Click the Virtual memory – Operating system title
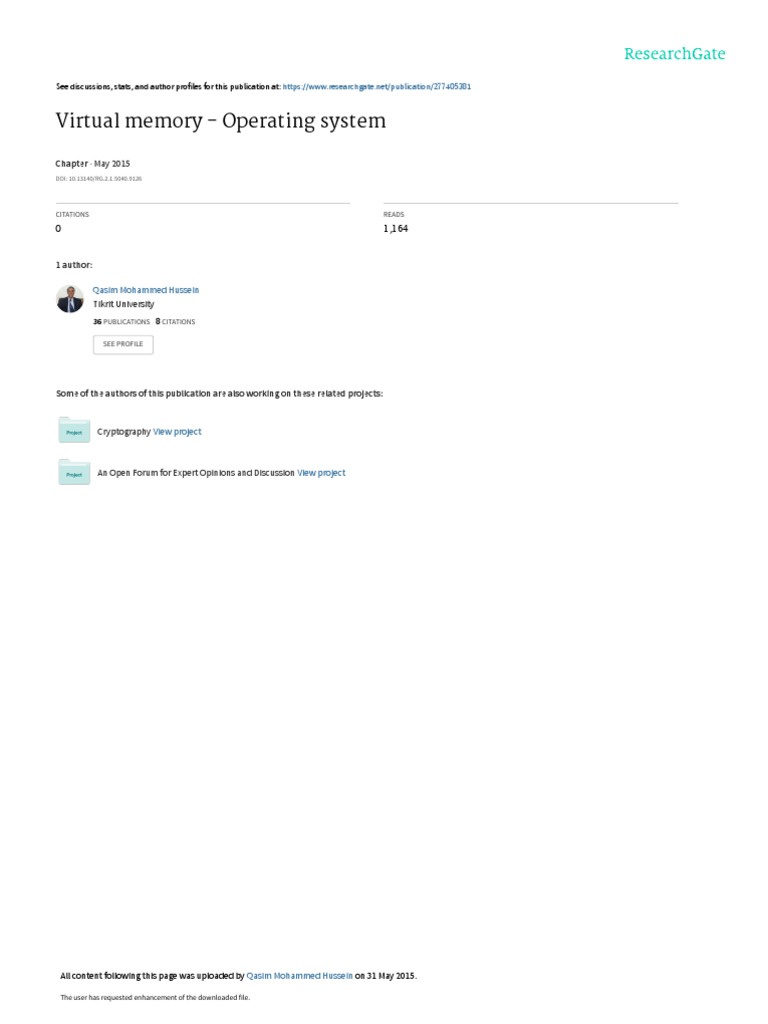Screen dimensions: 768x1024 click(x=221, y=121)
